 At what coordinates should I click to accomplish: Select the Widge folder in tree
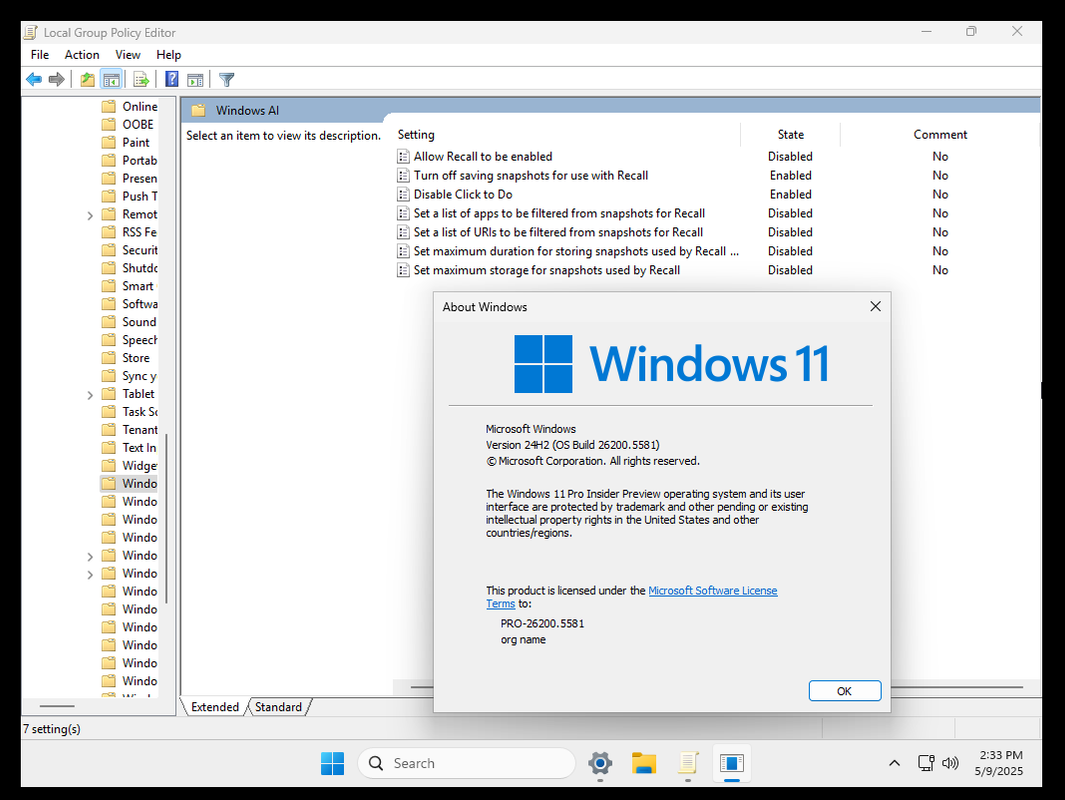140,466
